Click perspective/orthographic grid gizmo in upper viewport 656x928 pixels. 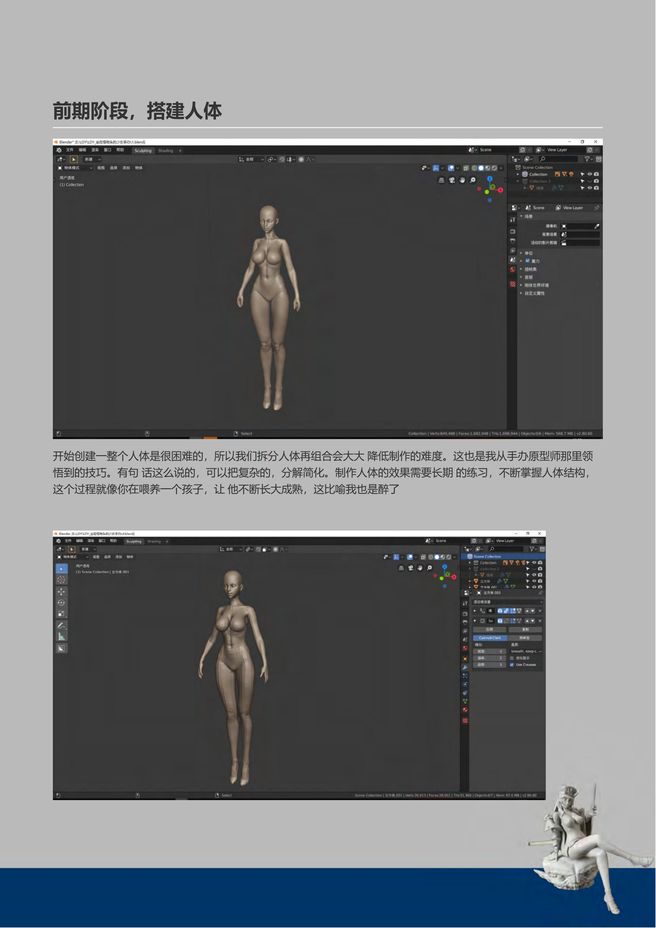441,180
